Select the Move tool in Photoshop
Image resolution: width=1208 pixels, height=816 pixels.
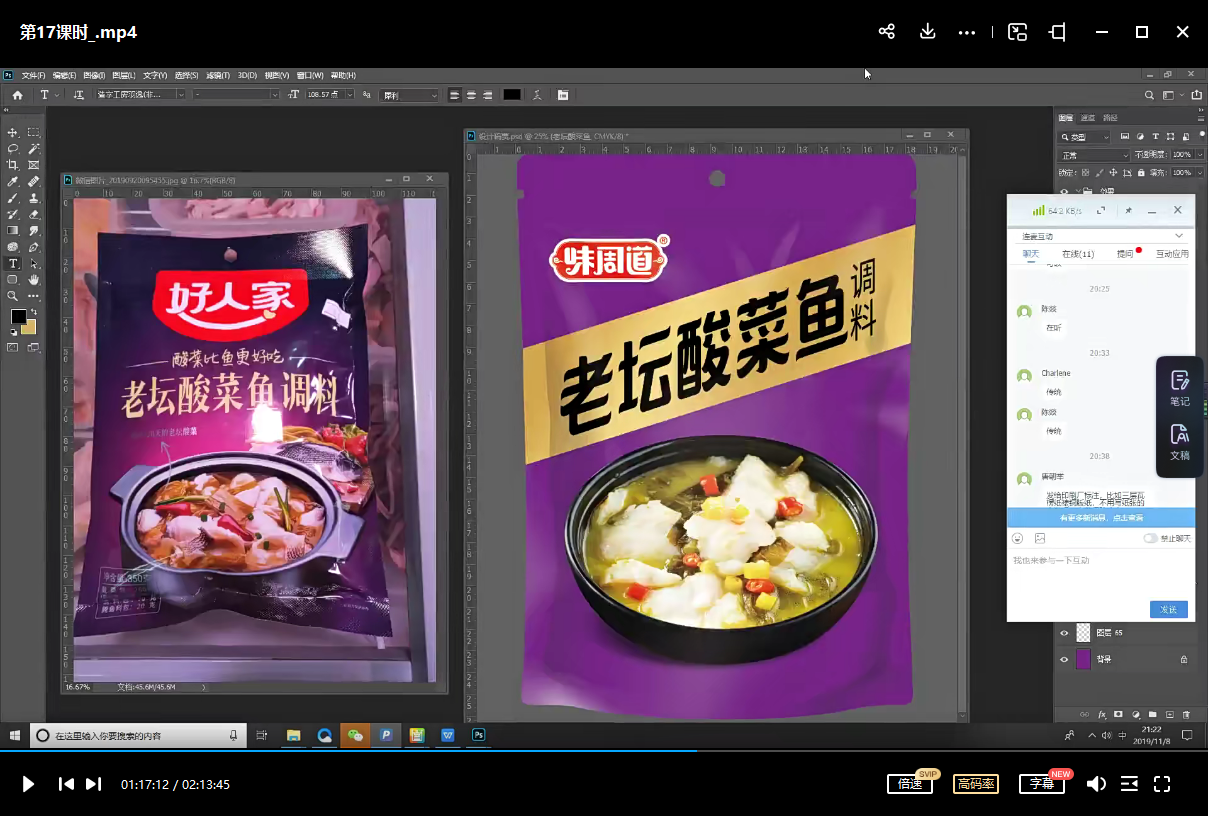click(x=13, y=132)
